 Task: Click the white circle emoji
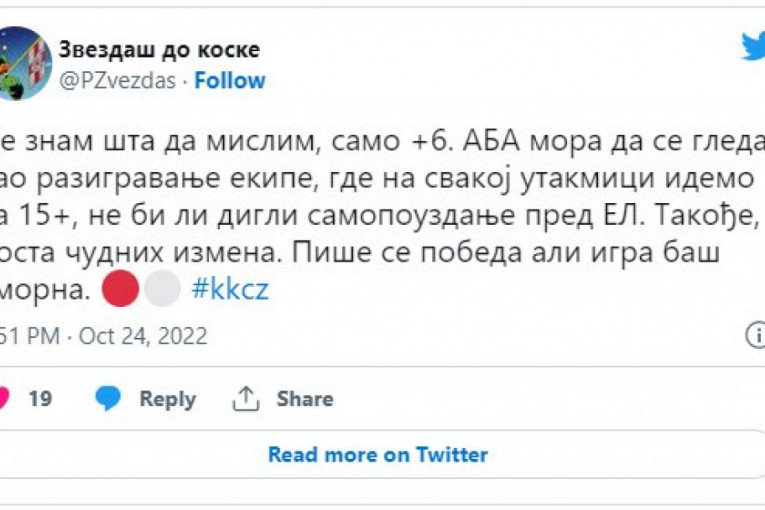[162, 289]
